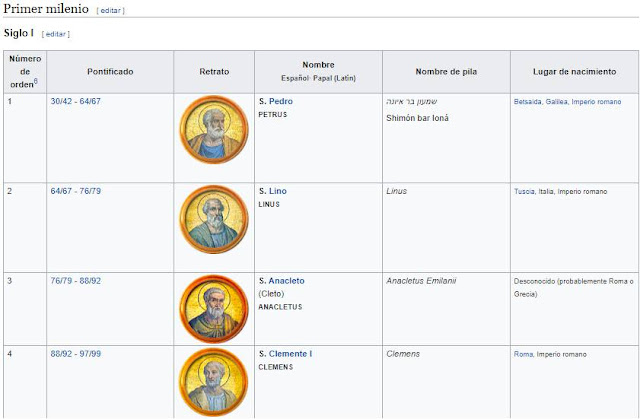Click the Lugar de nacimiento column header
The height and width of the screenshot is (419, 640).
(574, 72)
